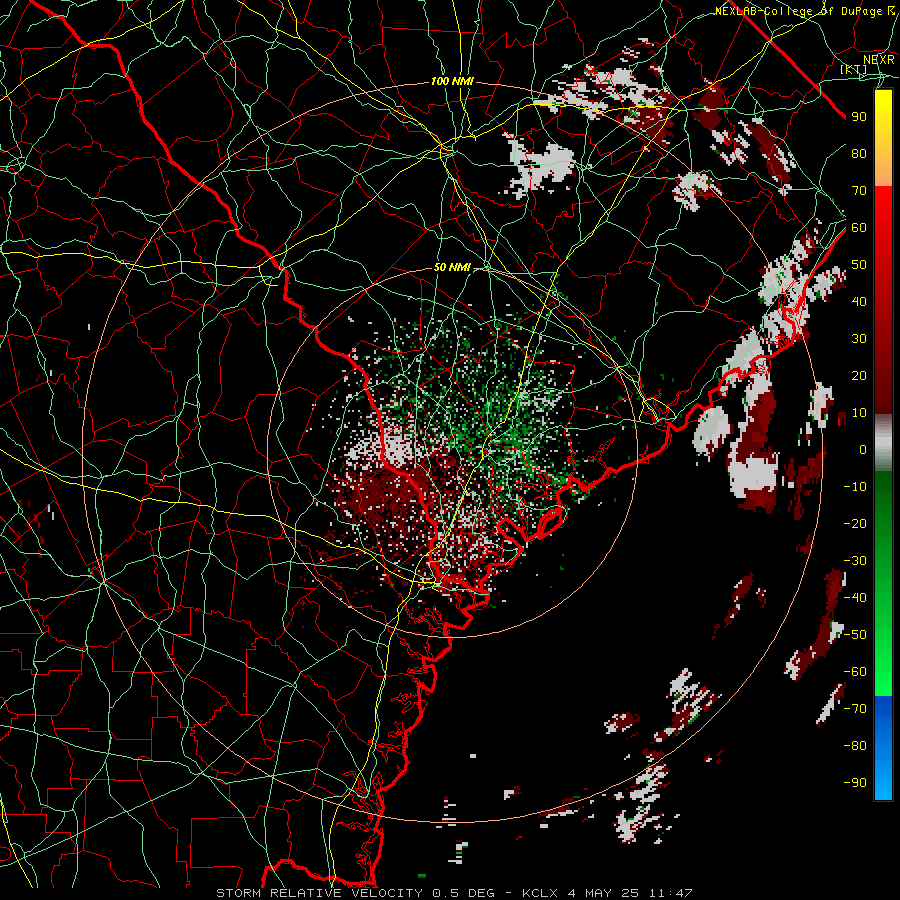
Task: Select the "-10" value on the velocity scale
Action: [855, 487]
